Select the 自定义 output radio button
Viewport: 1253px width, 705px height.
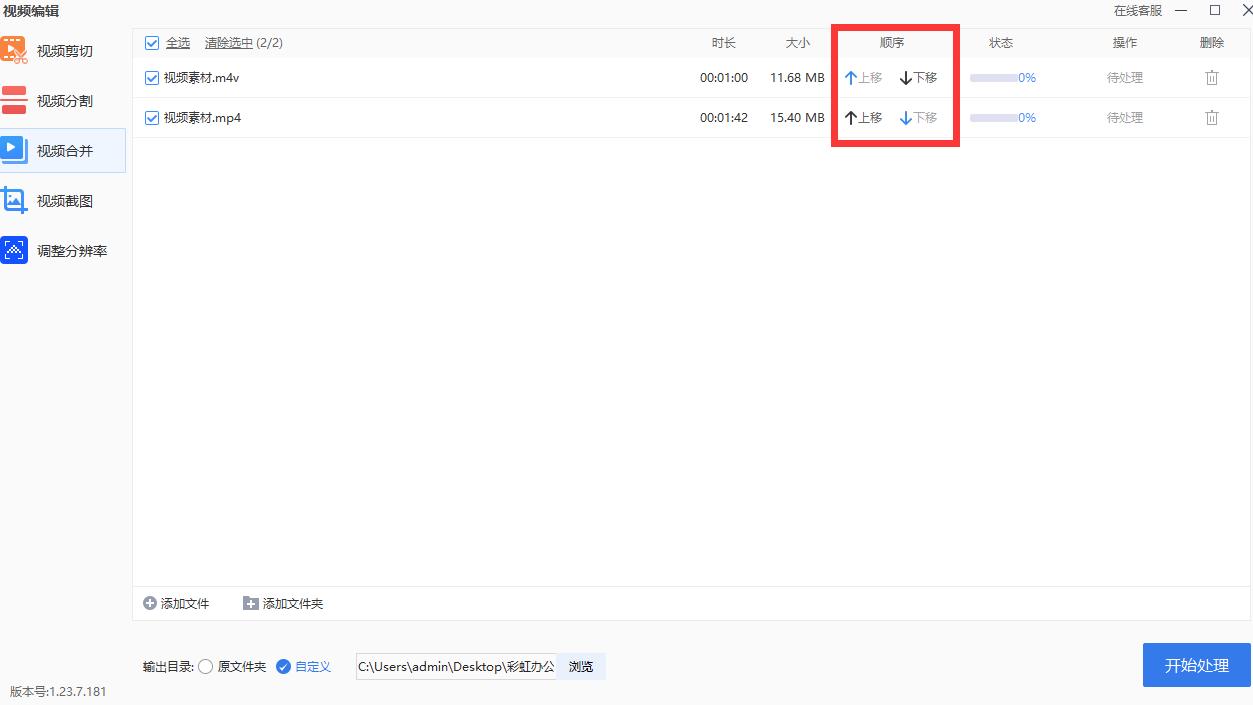[283, 666]
